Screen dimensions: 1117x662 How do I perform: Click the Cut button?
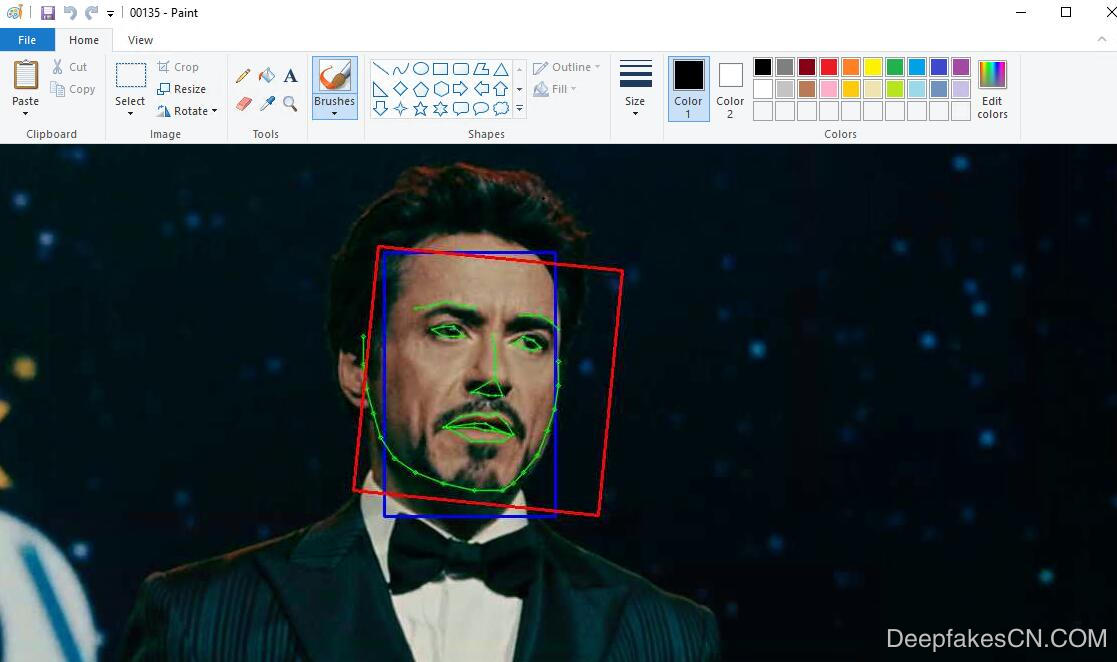pyautogui.click(x=70, y=67)
